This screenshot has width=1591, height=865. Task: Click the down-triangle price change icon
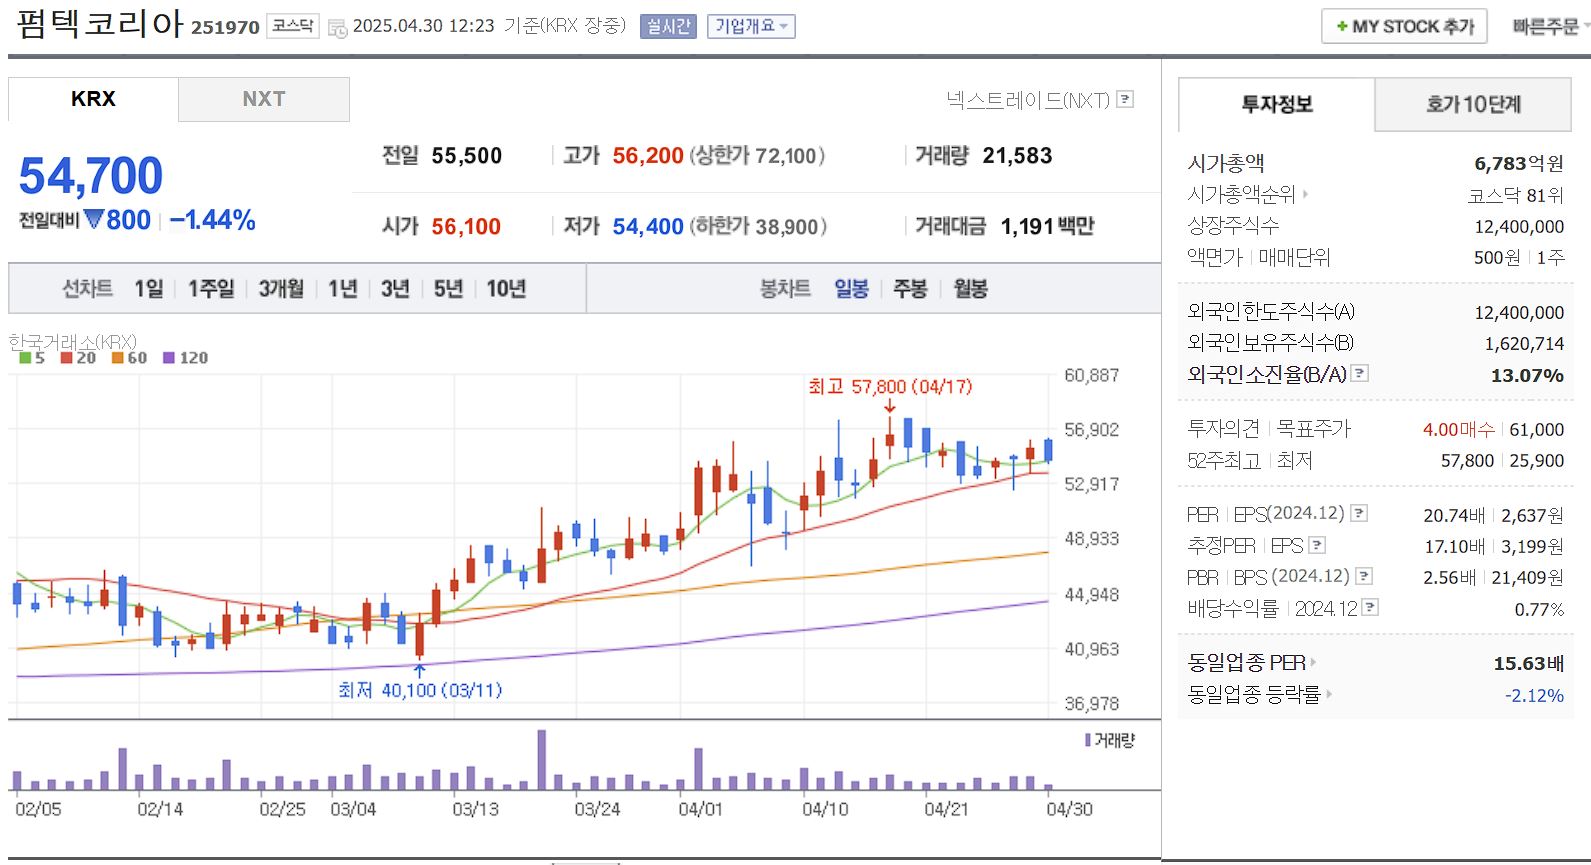pyautogui.click(x=94, y=219)
